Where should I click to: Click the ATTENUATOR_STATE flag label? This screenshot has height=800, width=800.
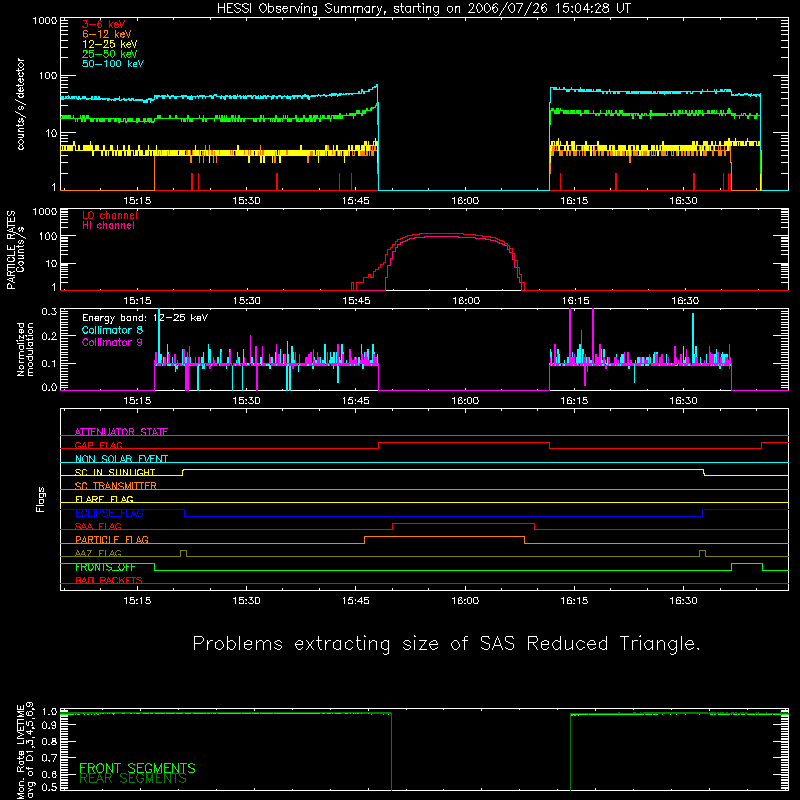click(121, 432)
